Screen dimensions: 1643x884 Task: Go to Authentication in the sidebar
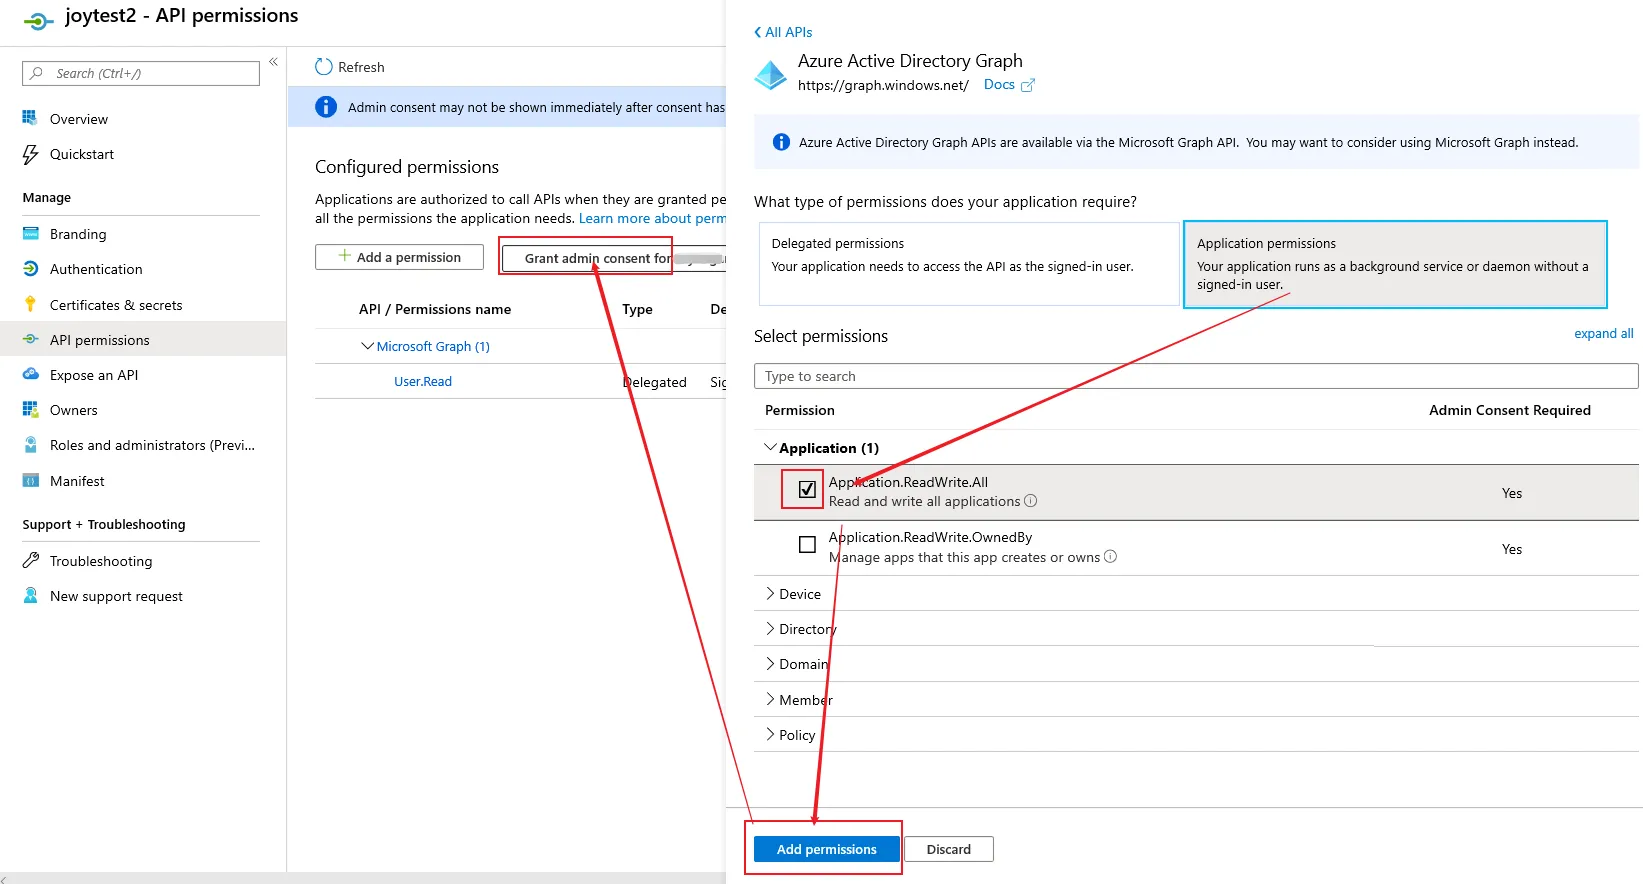point(96,269)
